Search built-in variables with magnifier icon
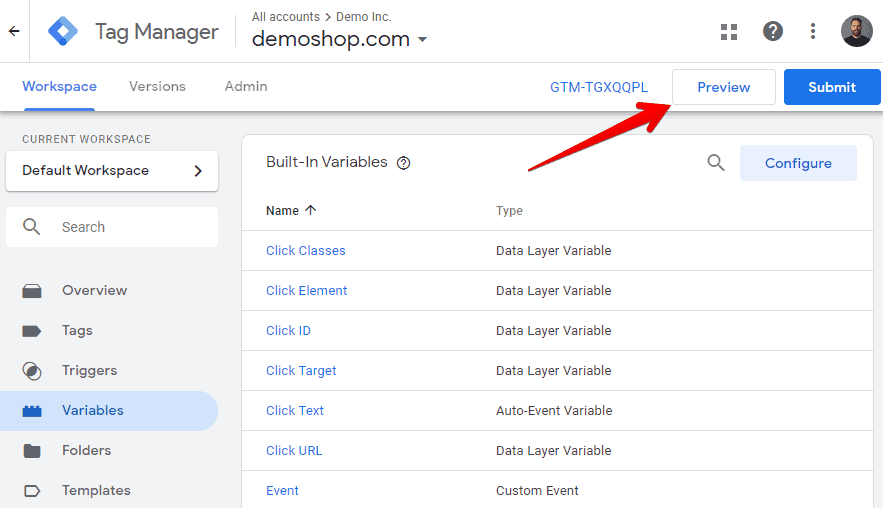This screenshot has height=508, width=883. pyautogui.click(x=716, y=163)
